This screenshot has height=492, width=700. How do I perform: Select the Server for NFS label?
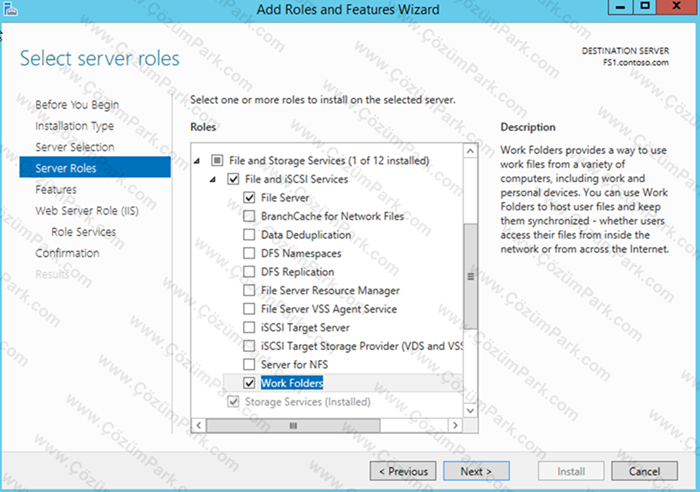click(294, 364)
